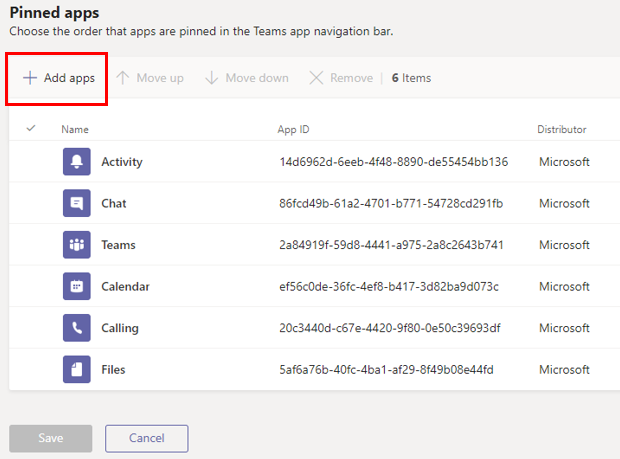Click app ID 5af6a76b-40fc-4ba1-af29-8f49b08e44fd
Screen dimensions: 620x459
tap(386, 369)
